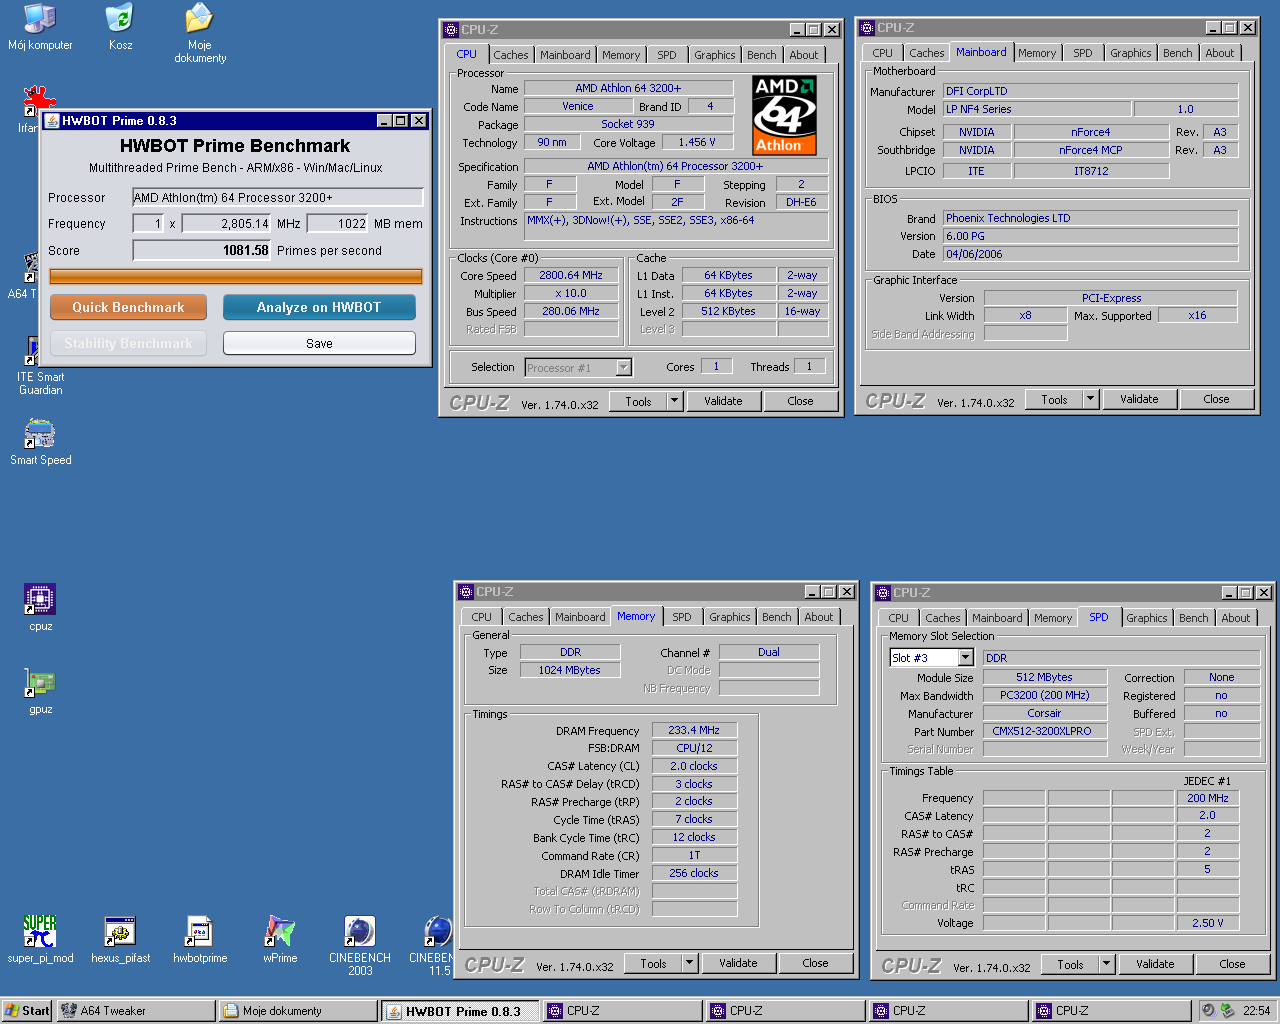Launch the Smart Speed desktop shortcut
The image size is (1280, 1024).
(x=40, y=442)
